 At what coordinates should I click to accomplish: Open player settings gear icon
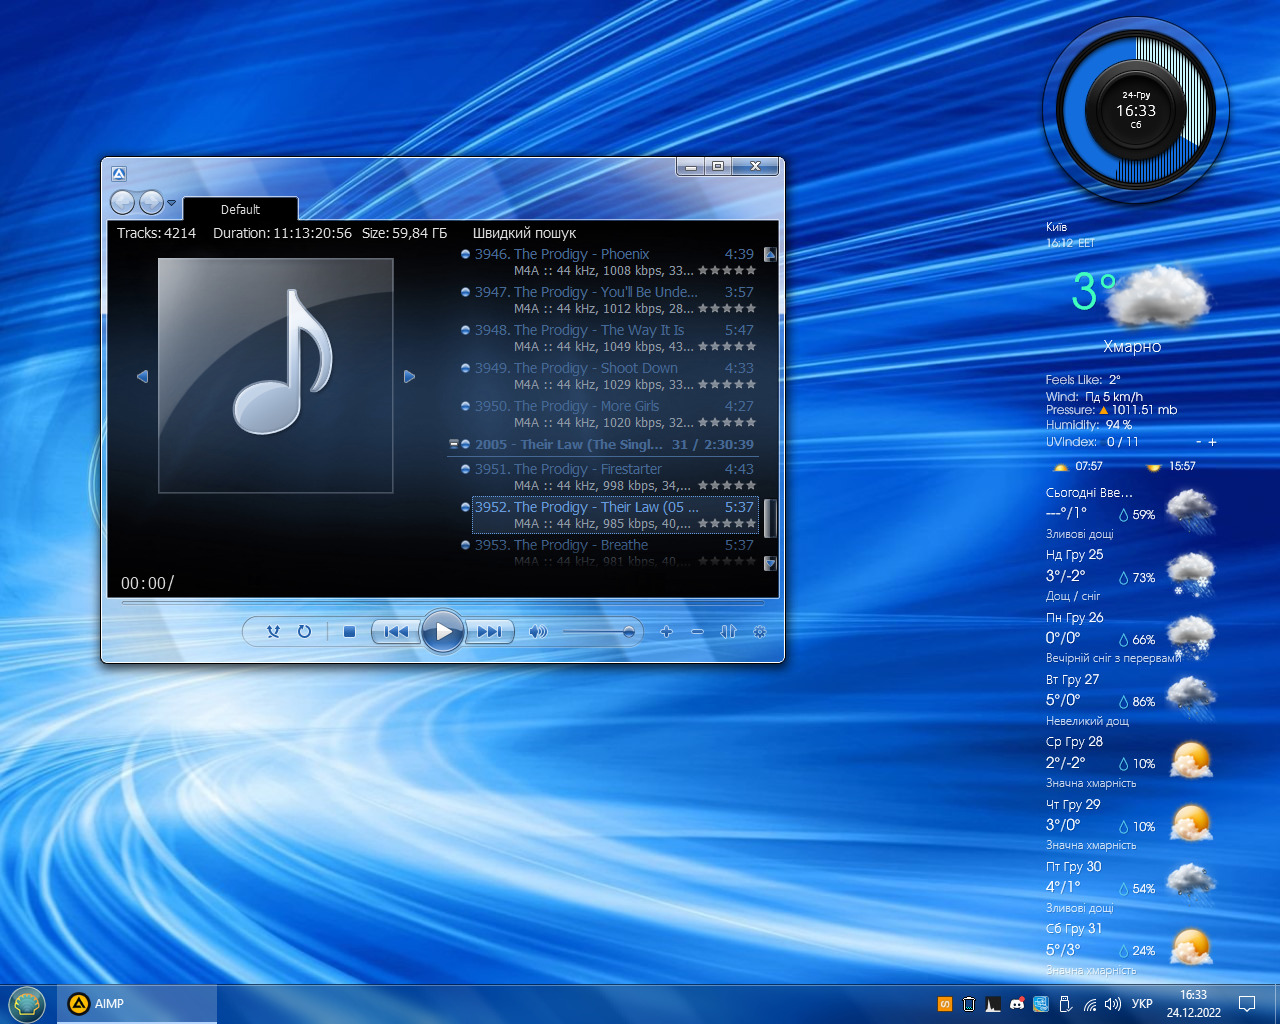(759, 631)
